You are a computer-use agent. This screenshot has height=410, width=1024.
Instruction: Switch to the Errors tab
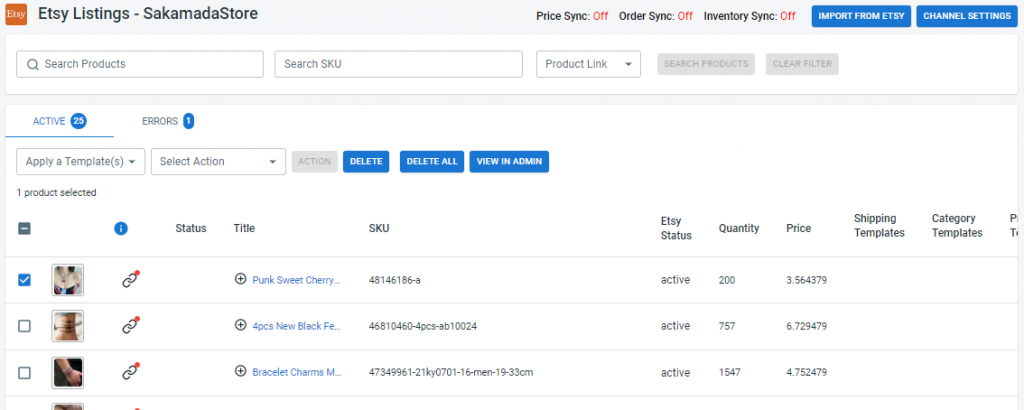[x=168, y=121]
